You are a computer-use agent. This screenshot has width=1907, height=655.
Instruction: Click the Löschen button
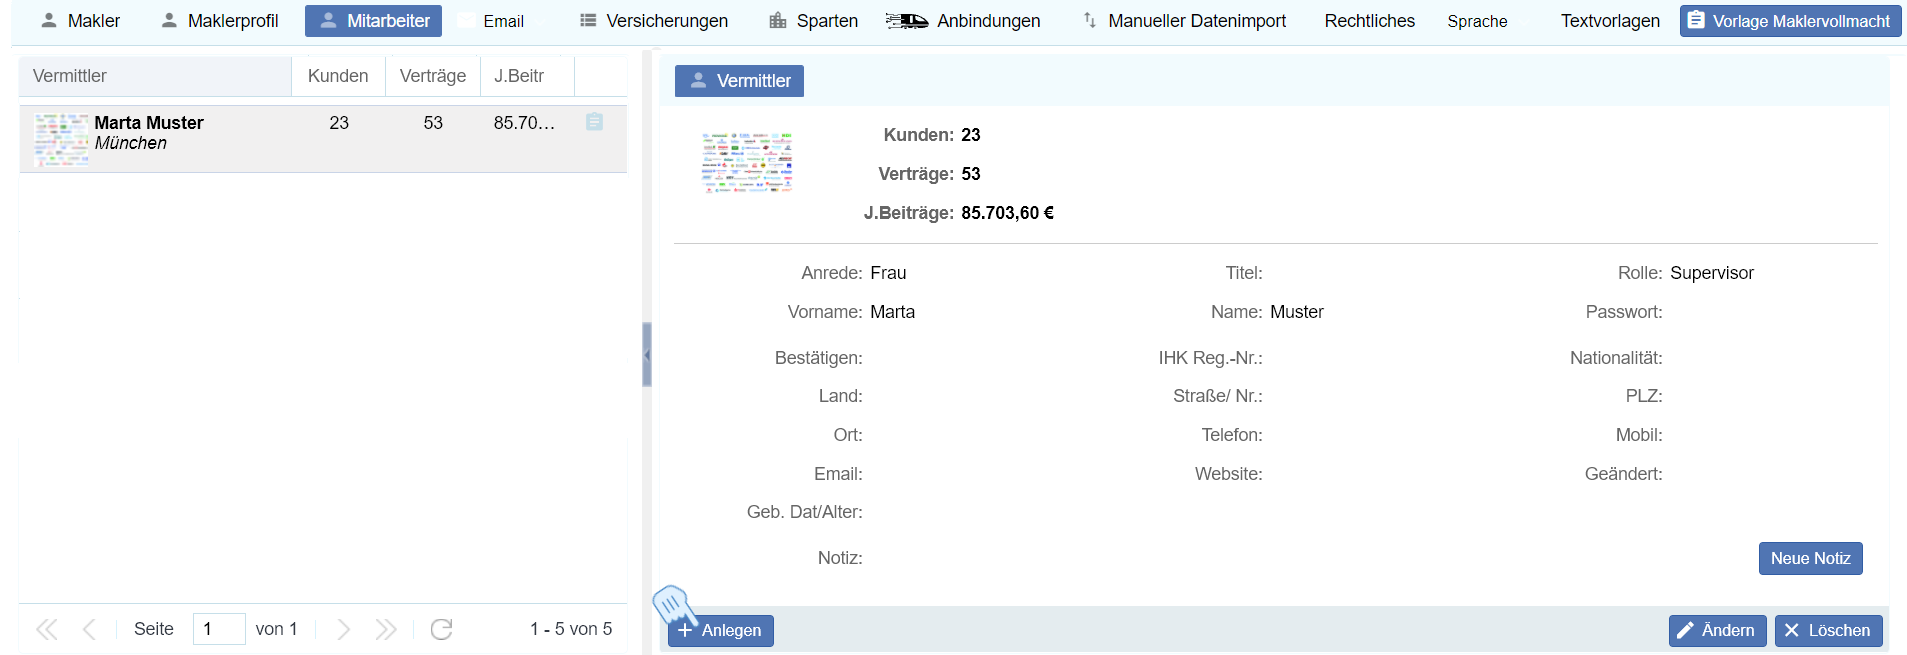[1828, 630]
